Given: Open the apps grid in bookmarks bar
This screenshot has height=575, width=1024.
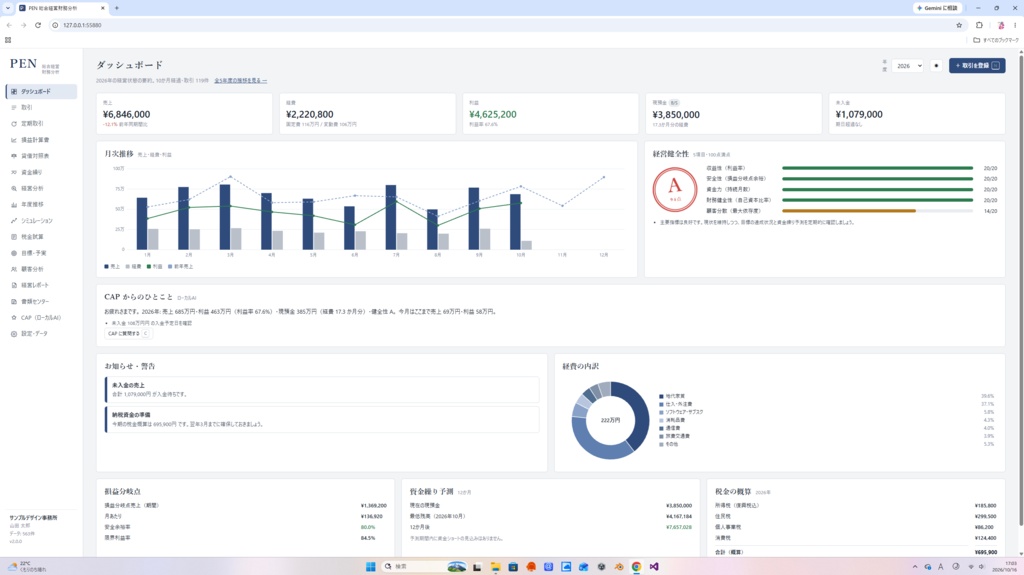Looking at the screenshot, I should click(x=8, y=40).
